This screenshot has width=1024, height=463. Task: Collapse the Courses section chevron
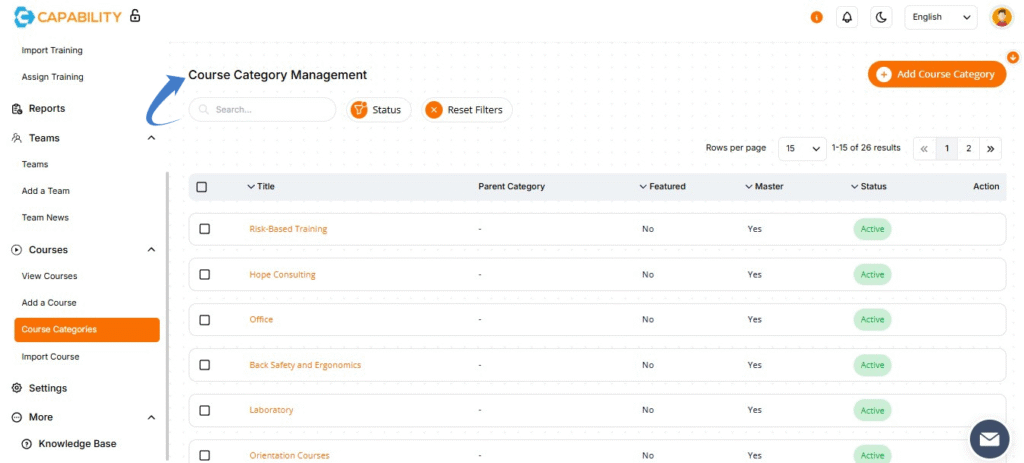(x=152, y=250)
